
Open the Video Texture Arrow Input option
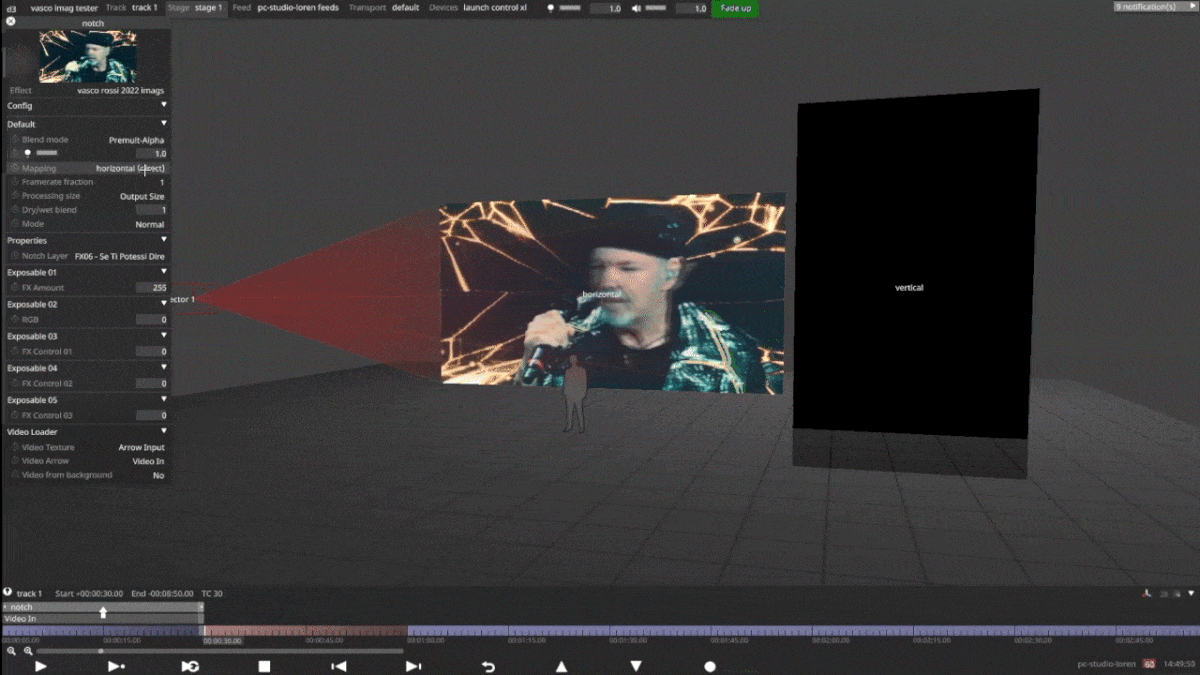pos(141,447)
